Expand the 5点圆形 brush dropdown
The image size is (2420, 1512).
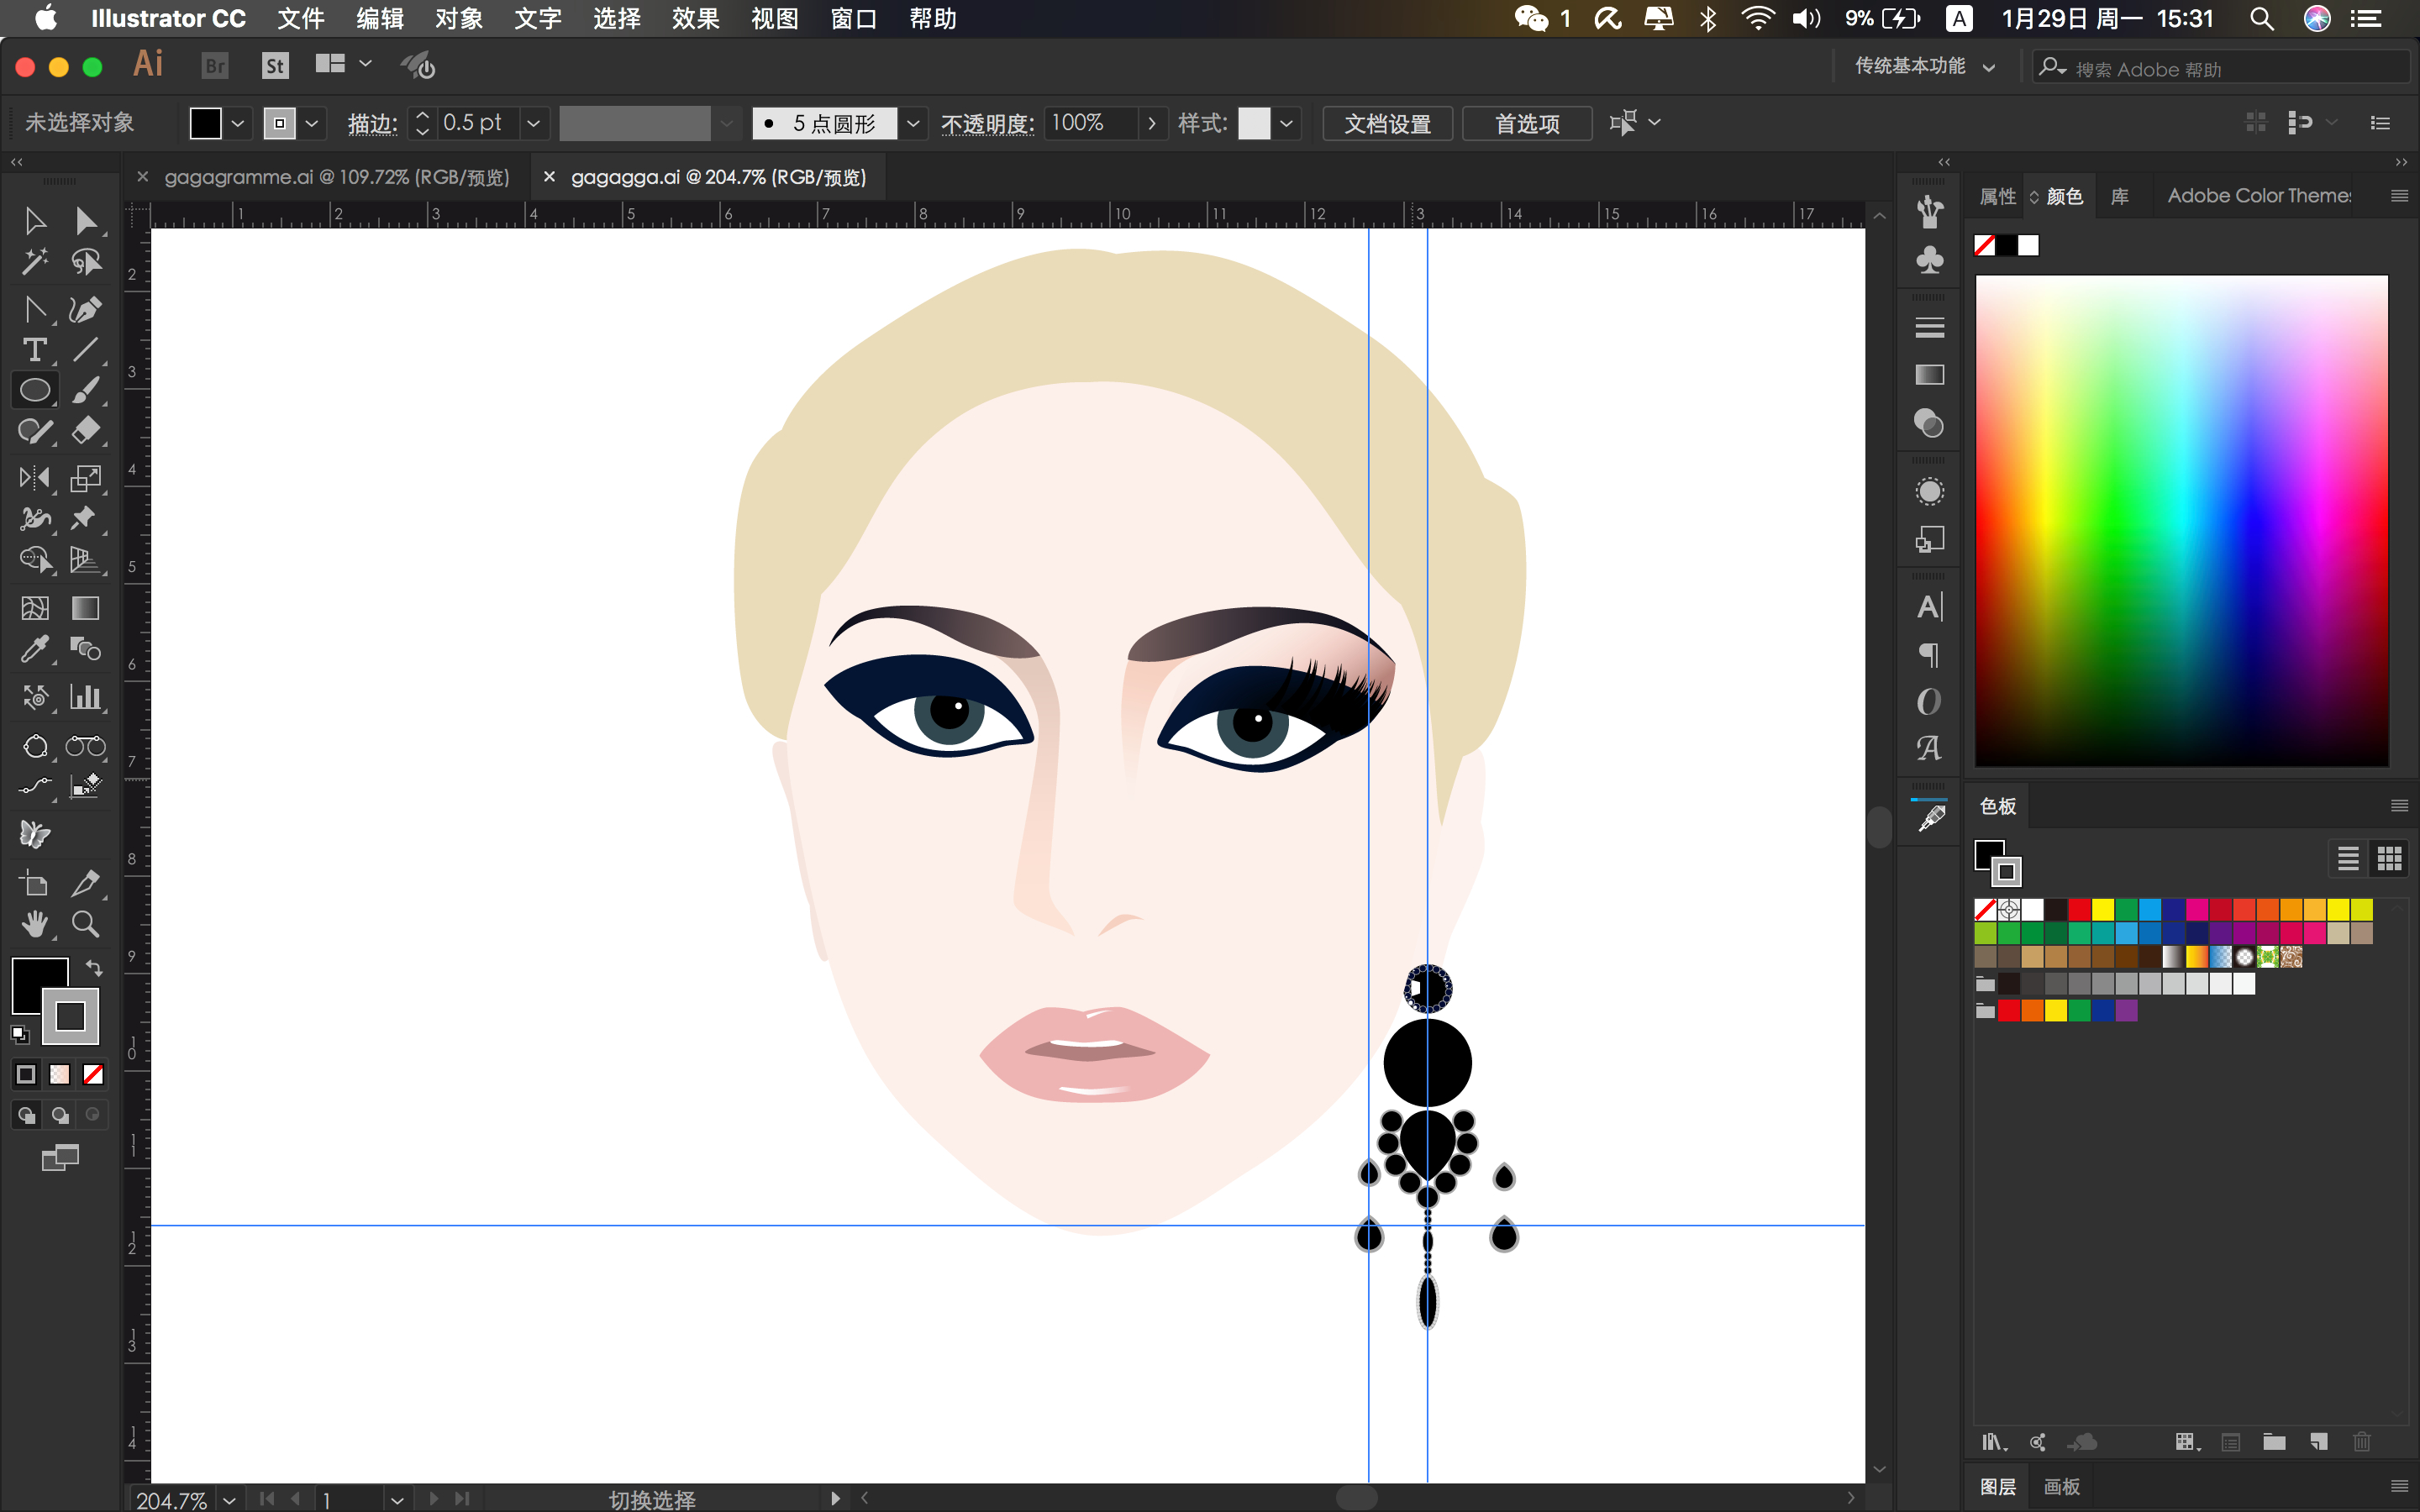[912, 123]
